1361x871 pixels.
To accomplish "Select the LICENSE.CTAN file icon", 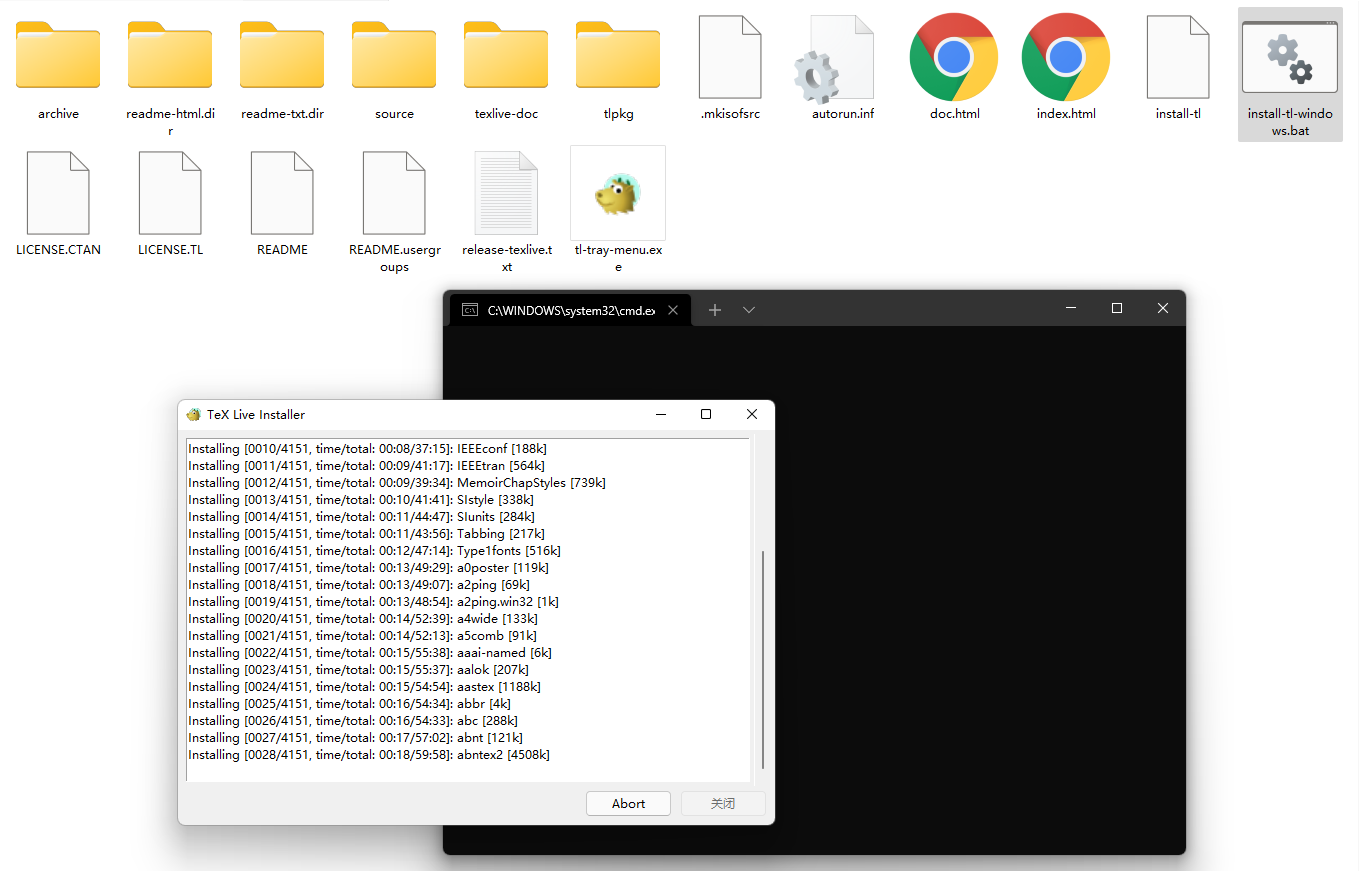I will [58, 193].
